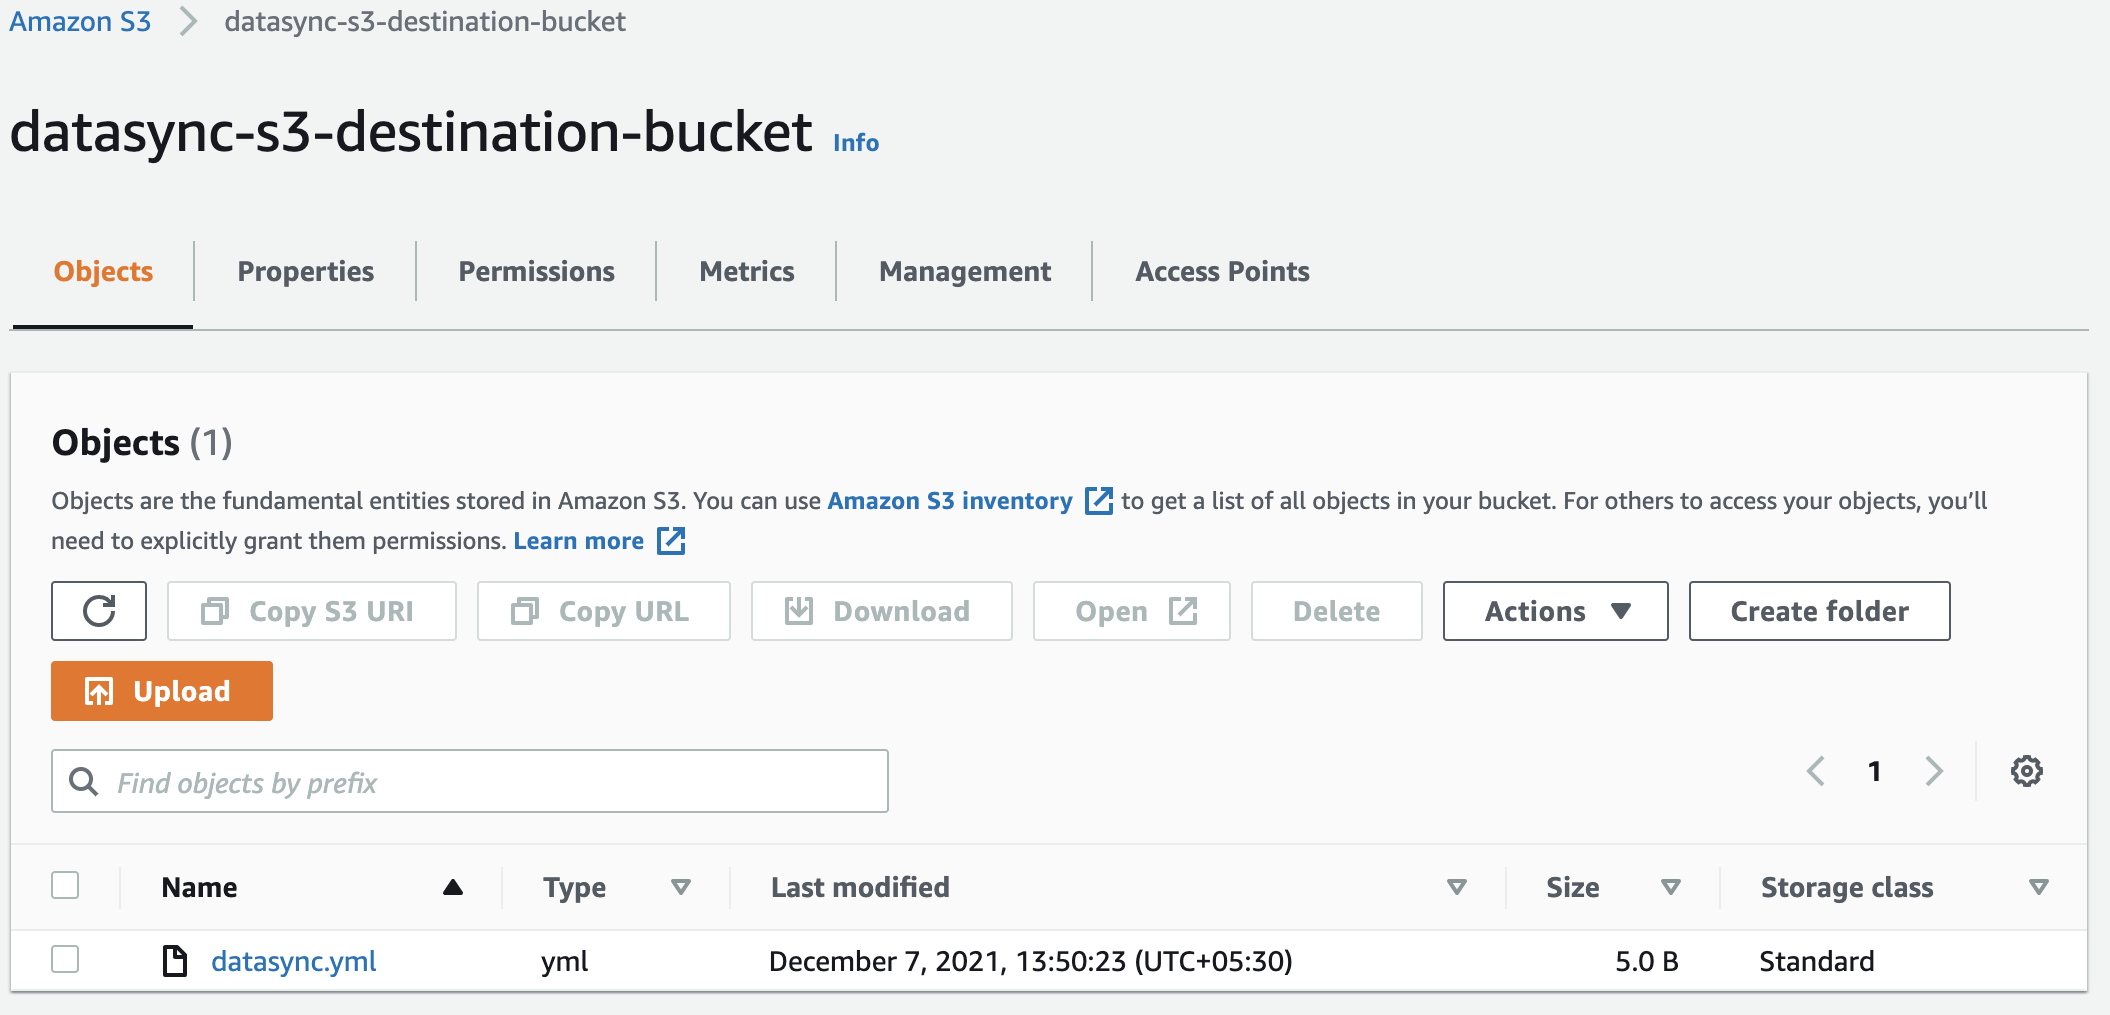
Task: Click the Copy S3 URI icon
Action: [x=215, y=611]
